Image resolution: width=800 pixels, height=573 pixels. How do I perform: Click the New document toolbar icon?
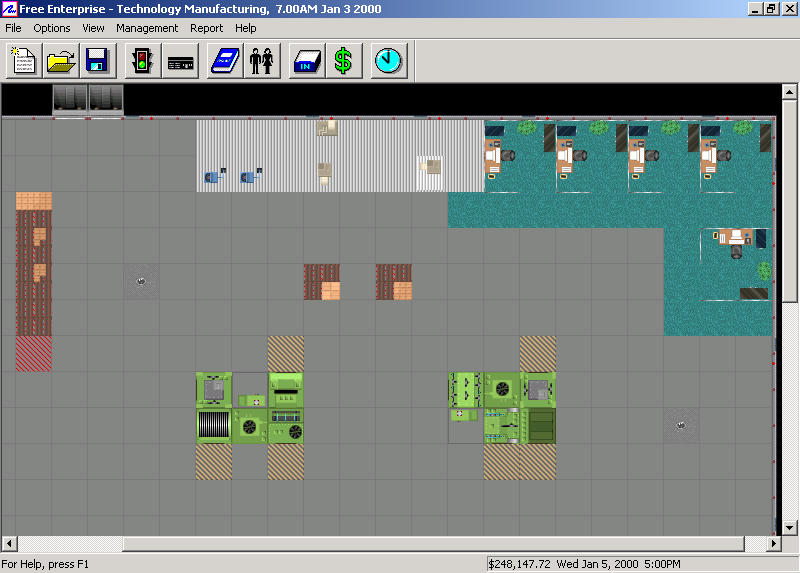pyautogui.click(x=23, y=61)
